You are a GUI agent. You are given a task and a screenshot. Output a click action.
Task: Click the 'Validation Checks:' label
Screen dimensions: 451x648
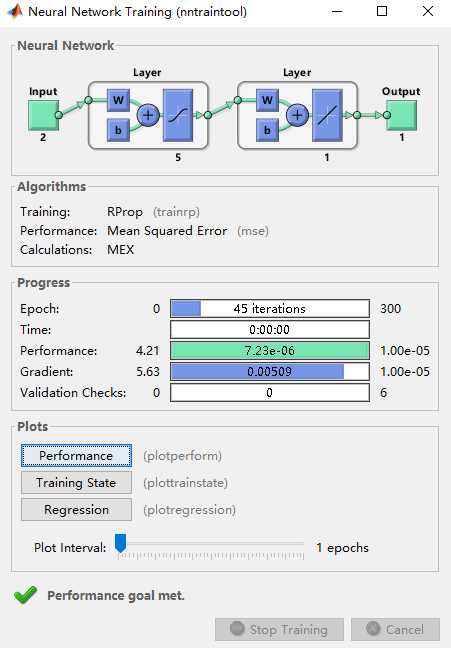pos(73,393)
